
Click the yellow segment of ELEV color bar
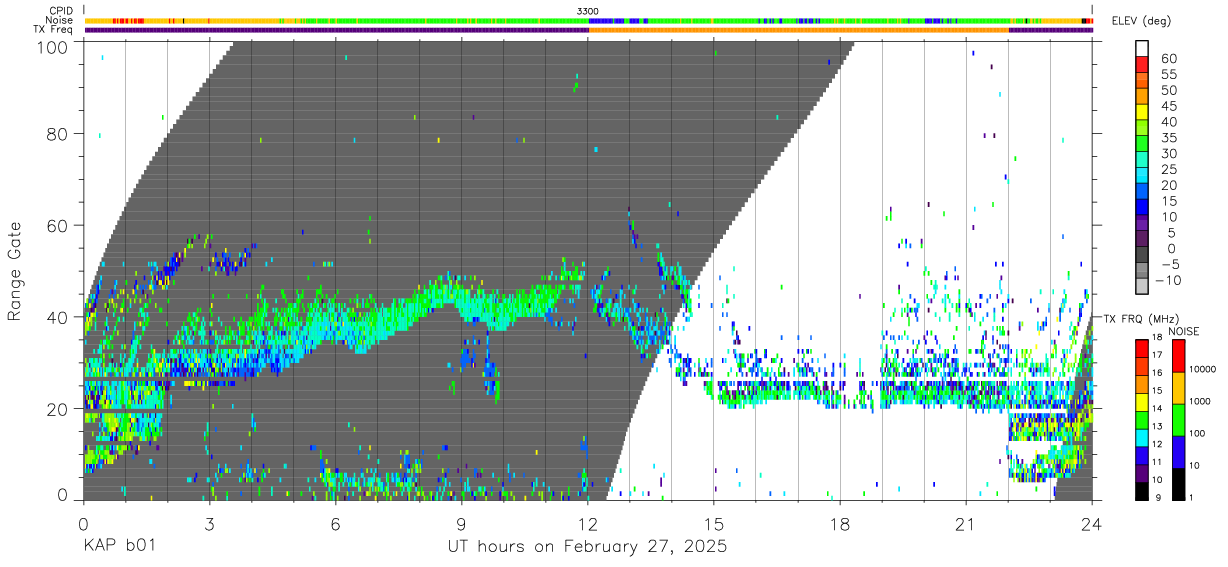(1142, 113)
